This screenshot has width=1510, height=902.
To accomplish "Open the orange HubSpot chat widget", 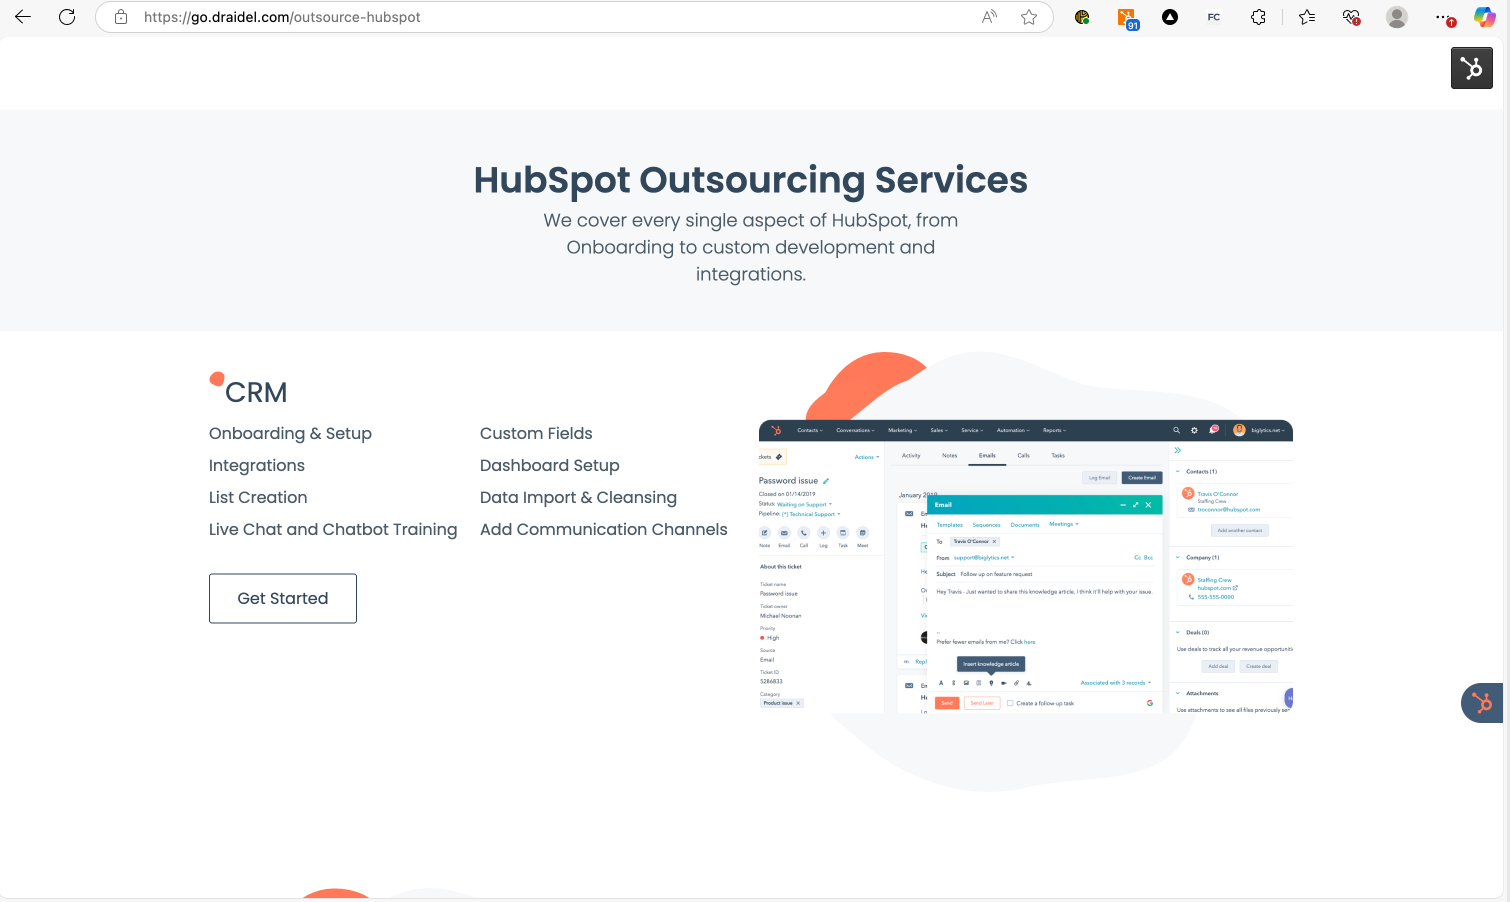I will 1482,703.
